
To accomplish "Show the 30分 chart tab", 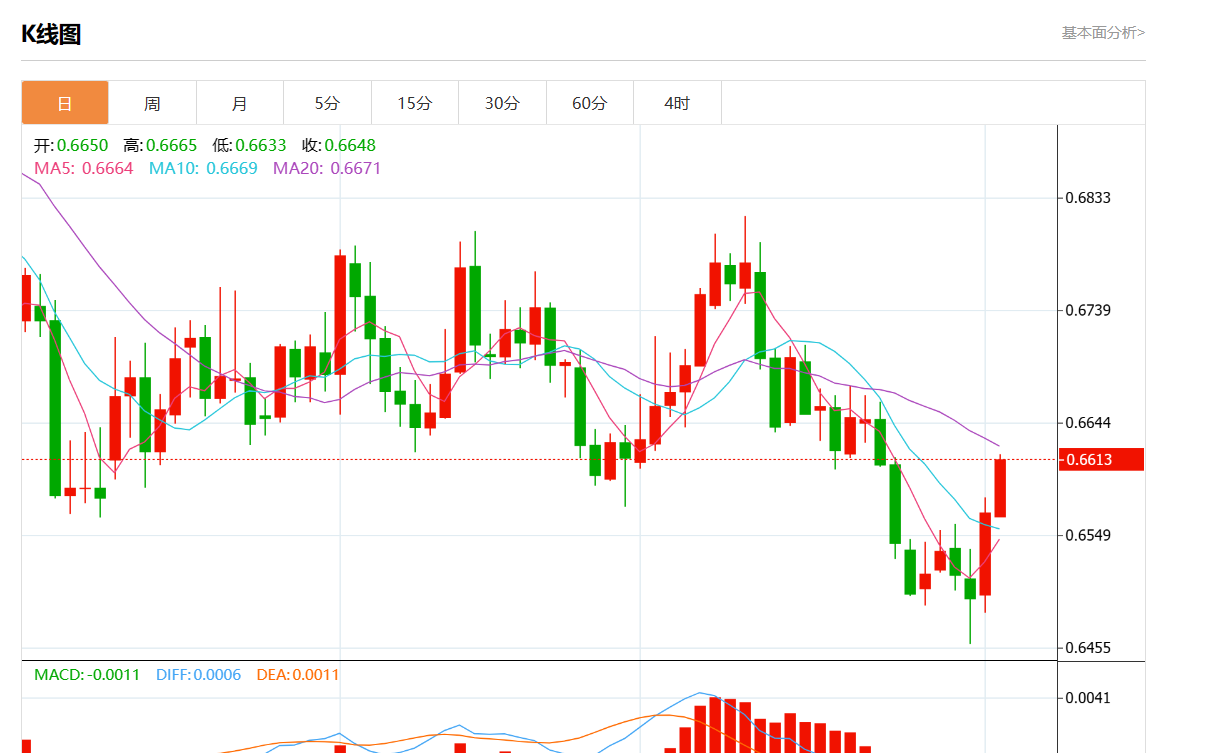I will [x=502, y=103].
